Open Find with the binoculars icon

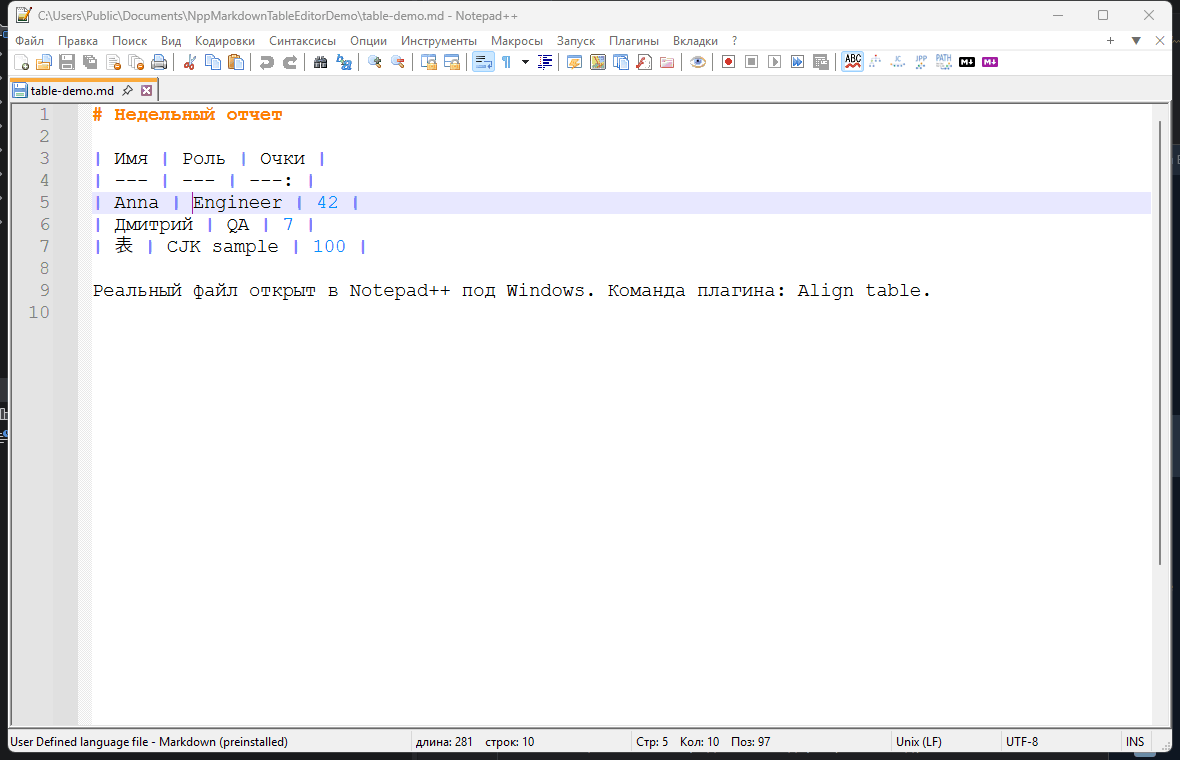pos(321,62)
